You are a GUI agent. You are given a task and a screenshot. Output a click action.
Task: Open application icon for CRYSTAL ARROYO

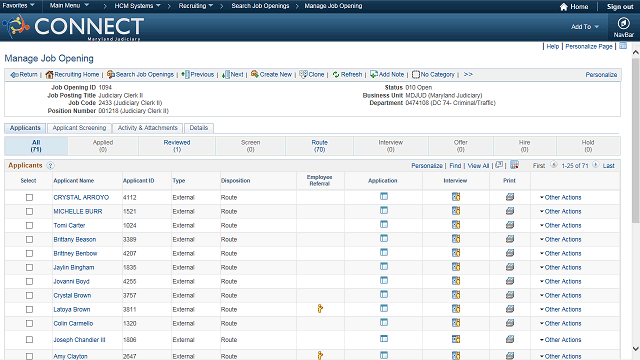(x=384, y=197)
